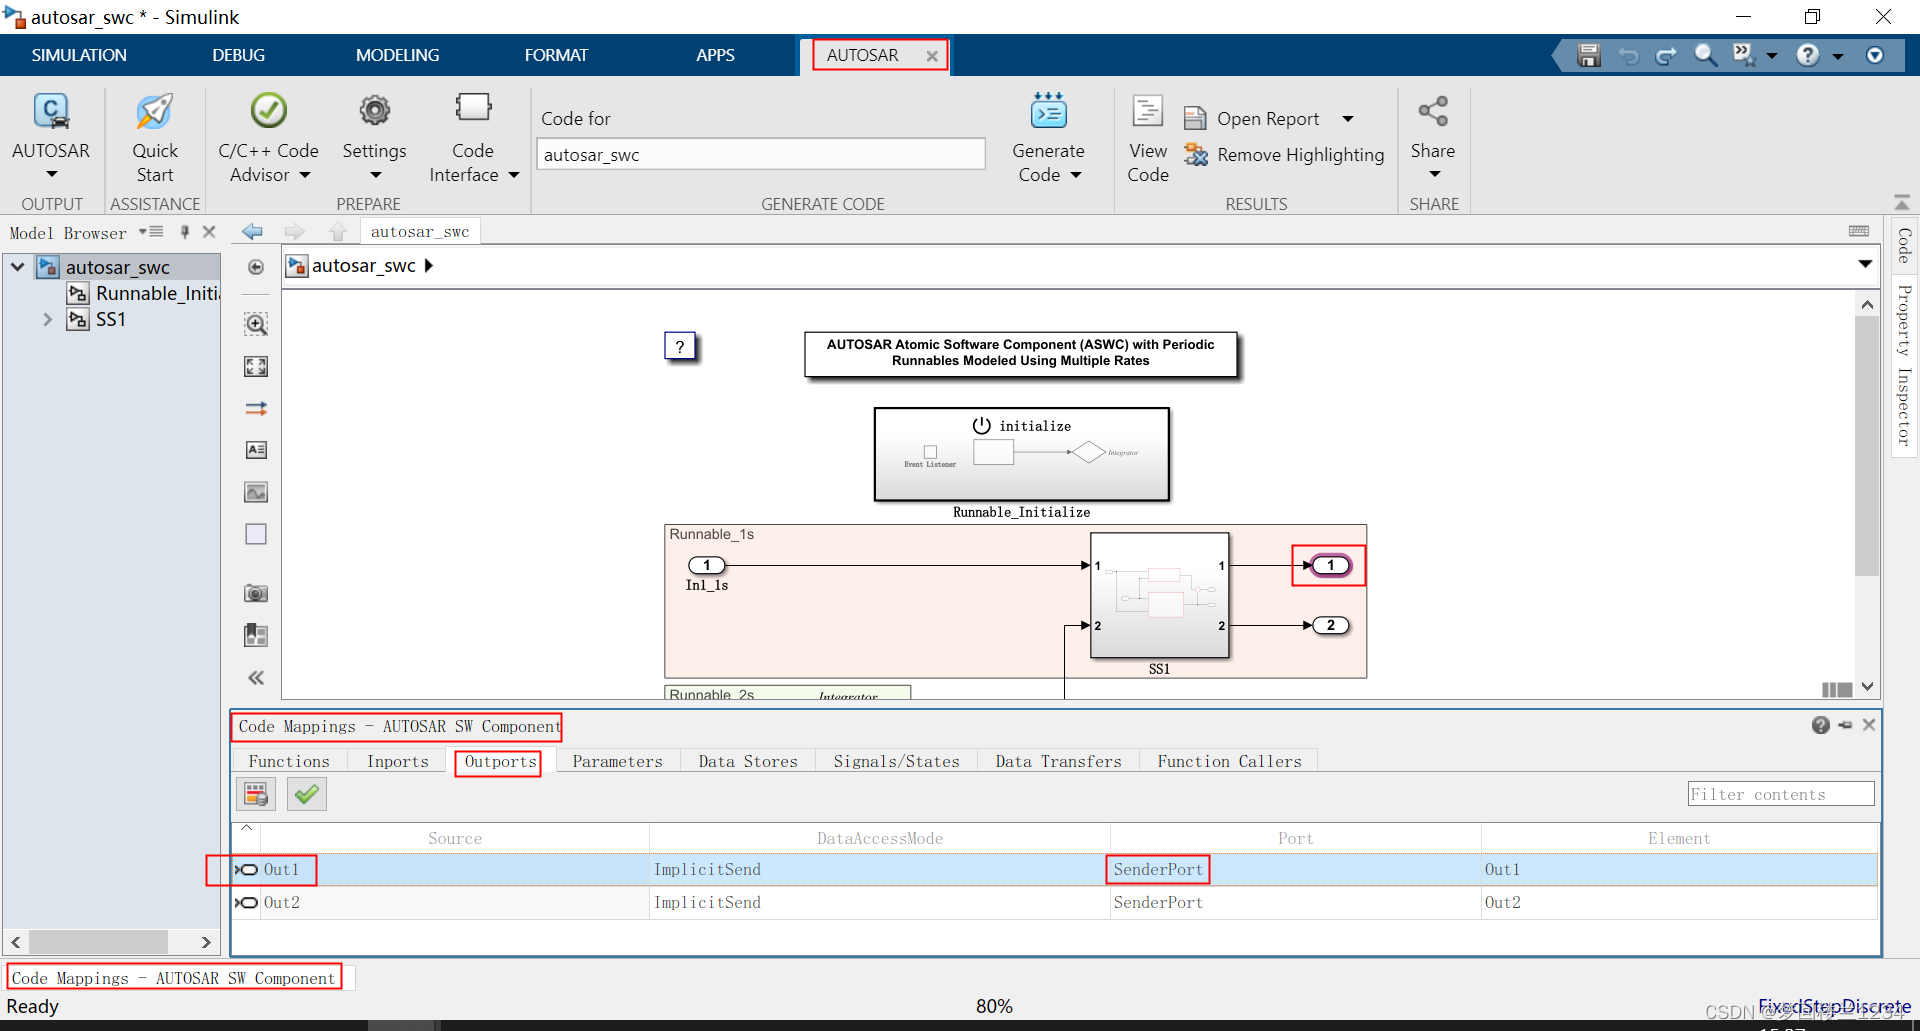Switch to the Signals/States tab
Image resolution: width=1920 pixels, height=1031 pixels.
click(x=896, y=761)
